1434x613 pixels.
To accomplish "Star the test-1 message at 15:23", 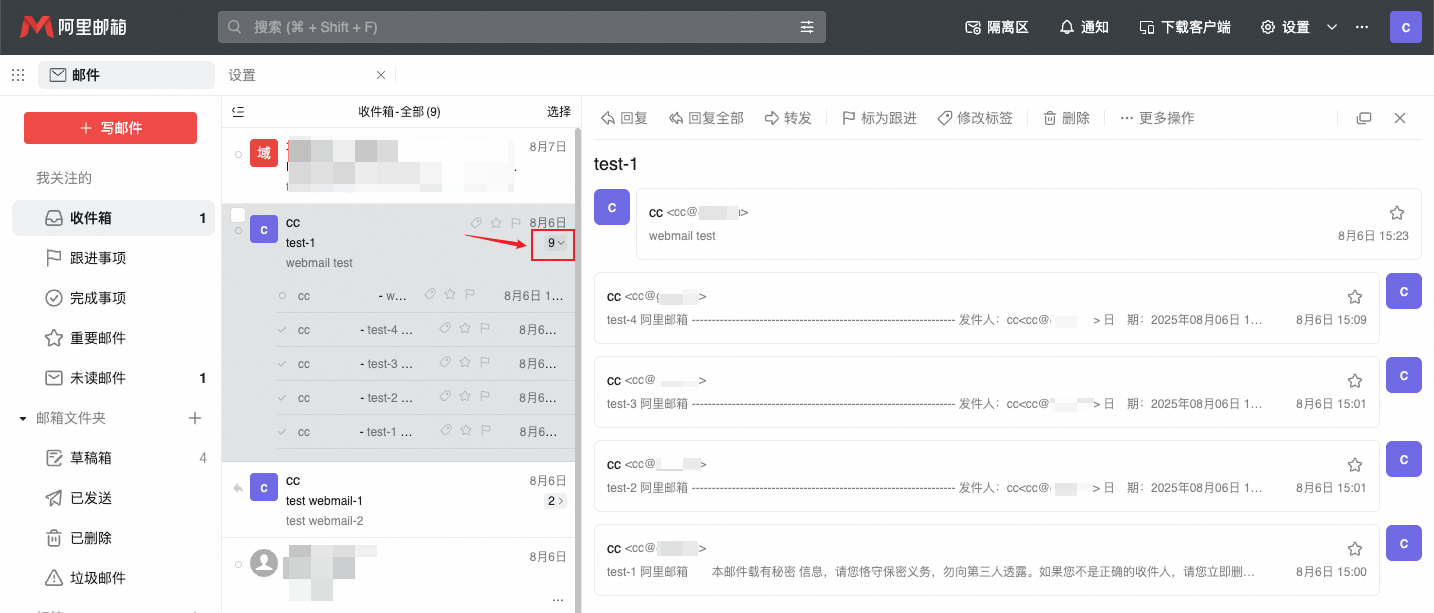I will (1397, 213).
